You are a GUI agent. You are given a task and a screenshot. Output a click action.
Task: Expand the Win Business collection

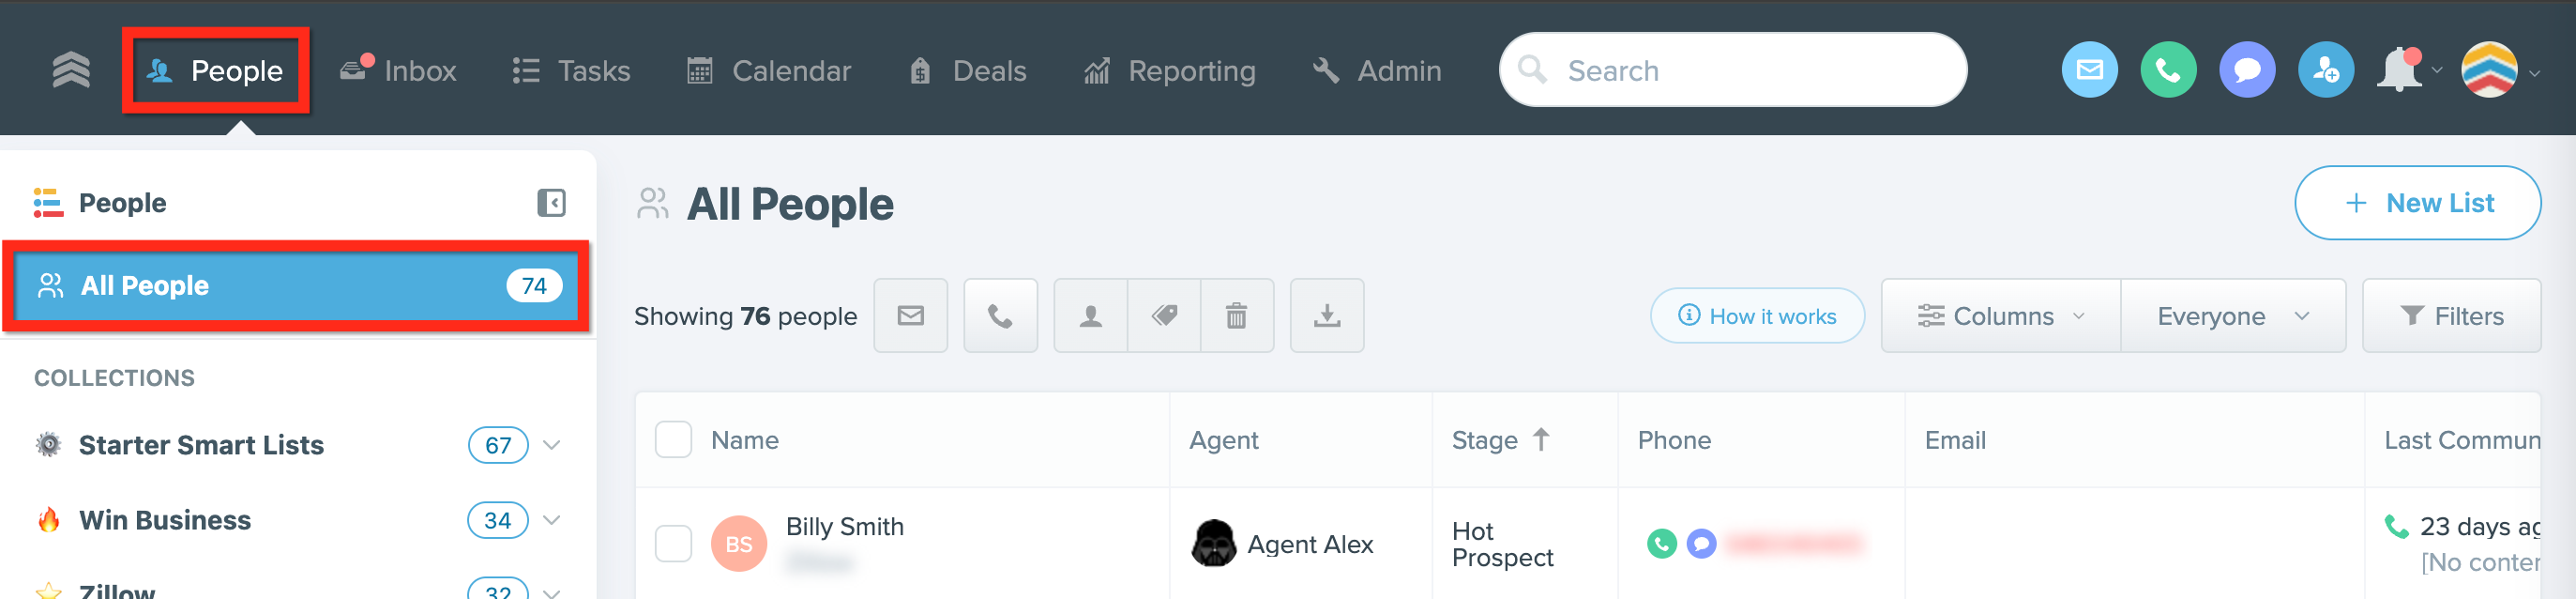(x=552, y=520)
